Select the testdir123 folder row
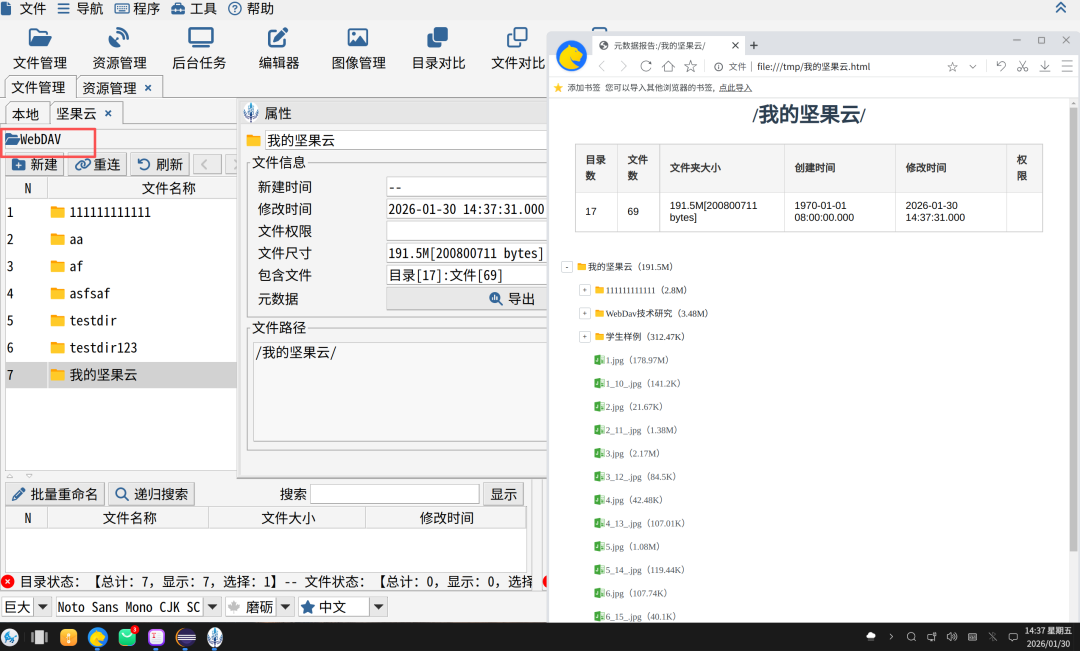The image size is (1080, 651). coord(121,348)
